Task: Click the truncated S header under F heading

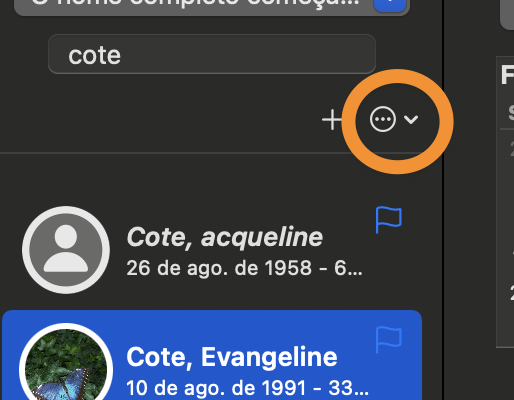Action: [x=511, y=112]
